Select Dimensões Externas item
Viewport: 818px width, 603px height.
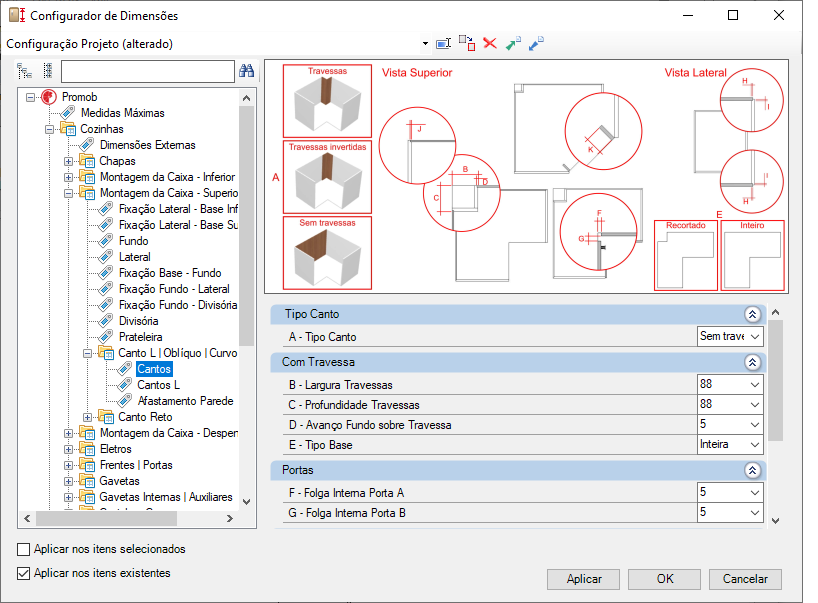(148, 145)
